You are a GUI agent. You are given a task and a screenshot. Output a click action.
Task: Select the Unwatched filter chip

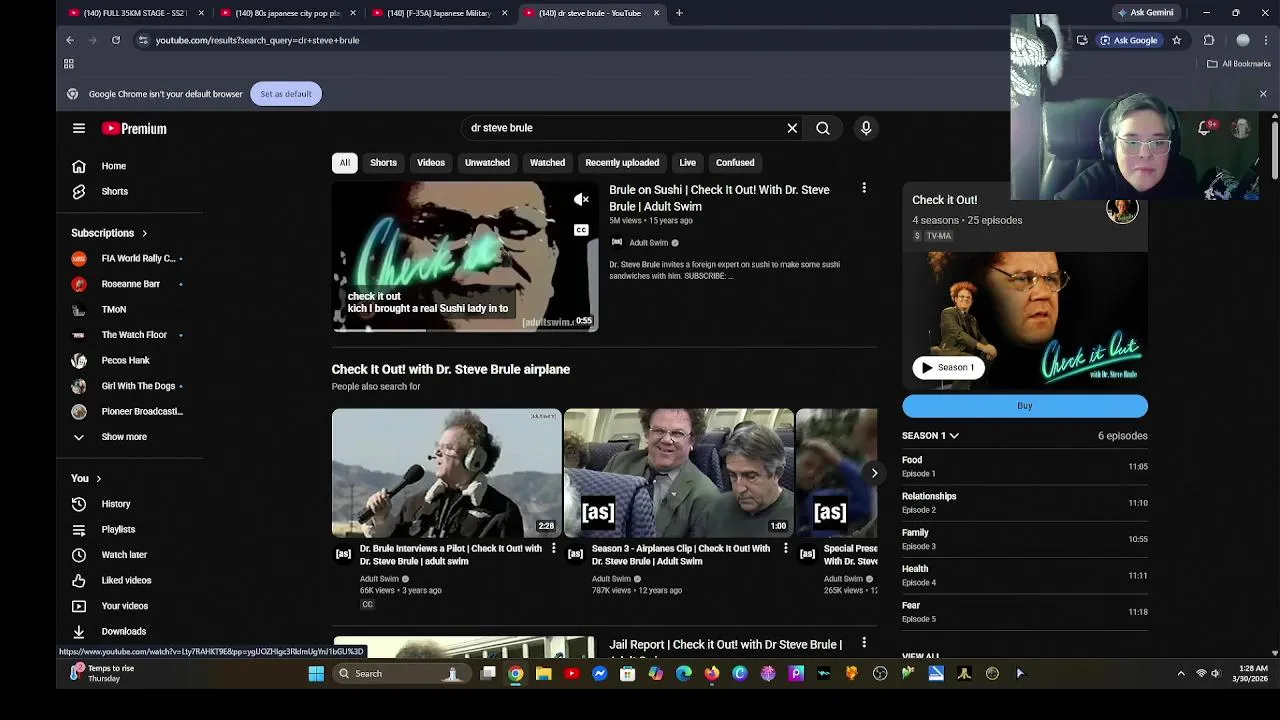point(487,162)
